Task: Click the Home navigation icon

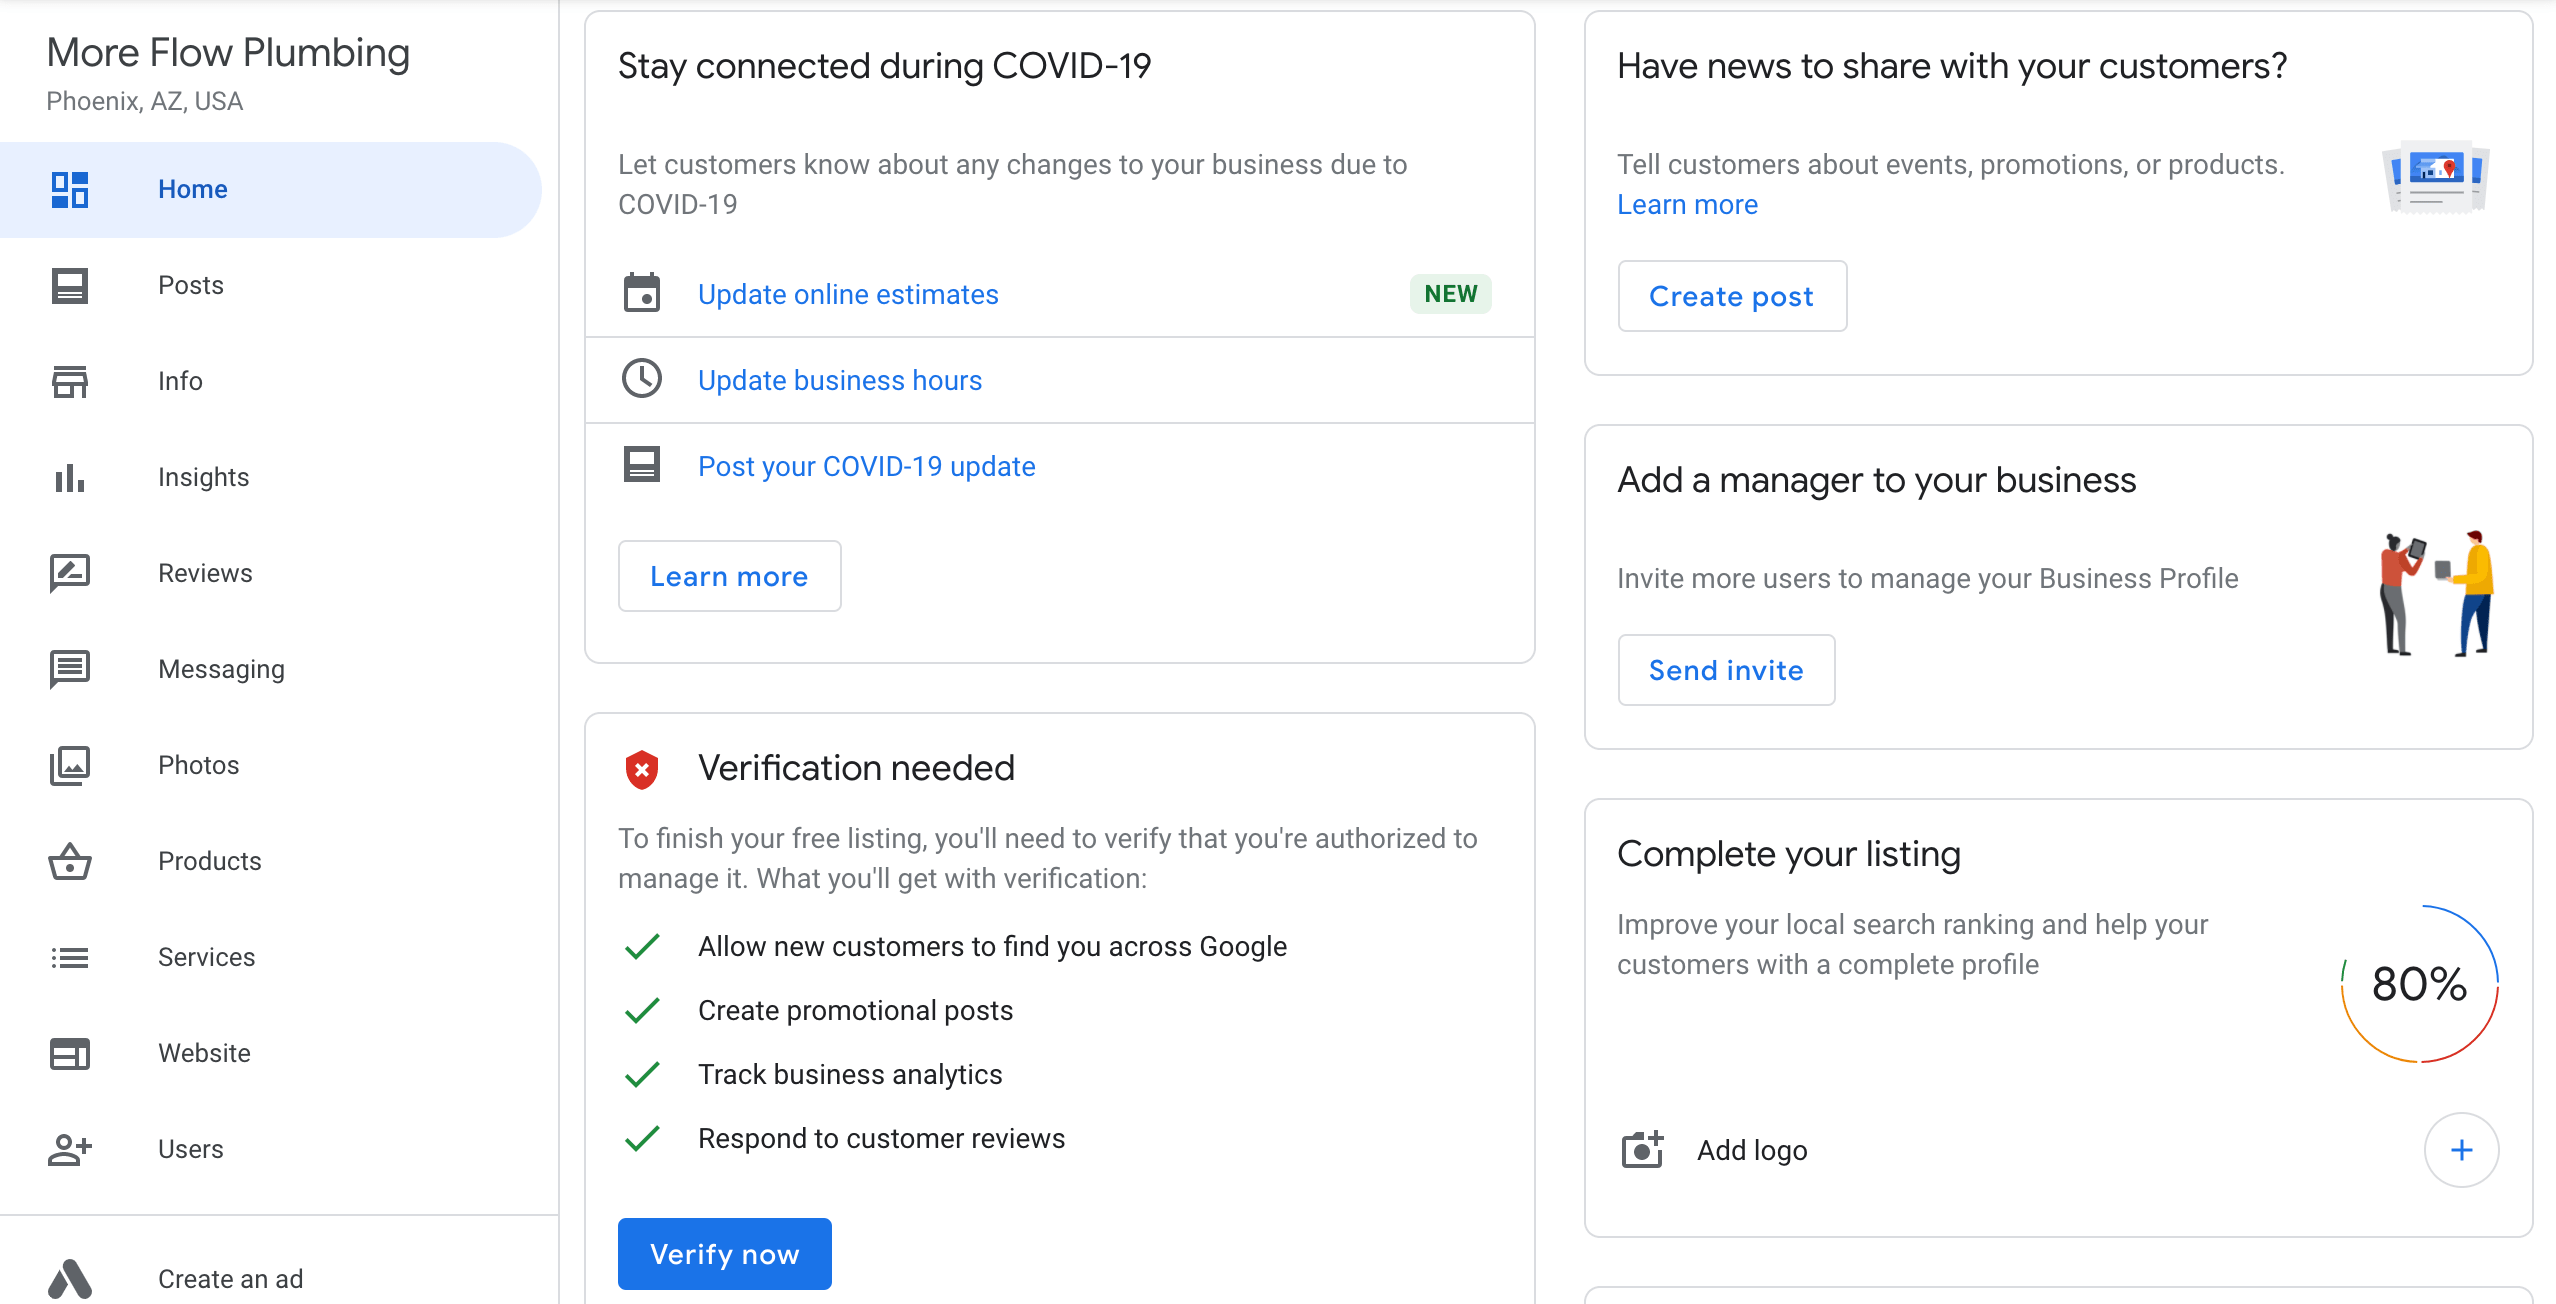Action: tap(70, 188)
